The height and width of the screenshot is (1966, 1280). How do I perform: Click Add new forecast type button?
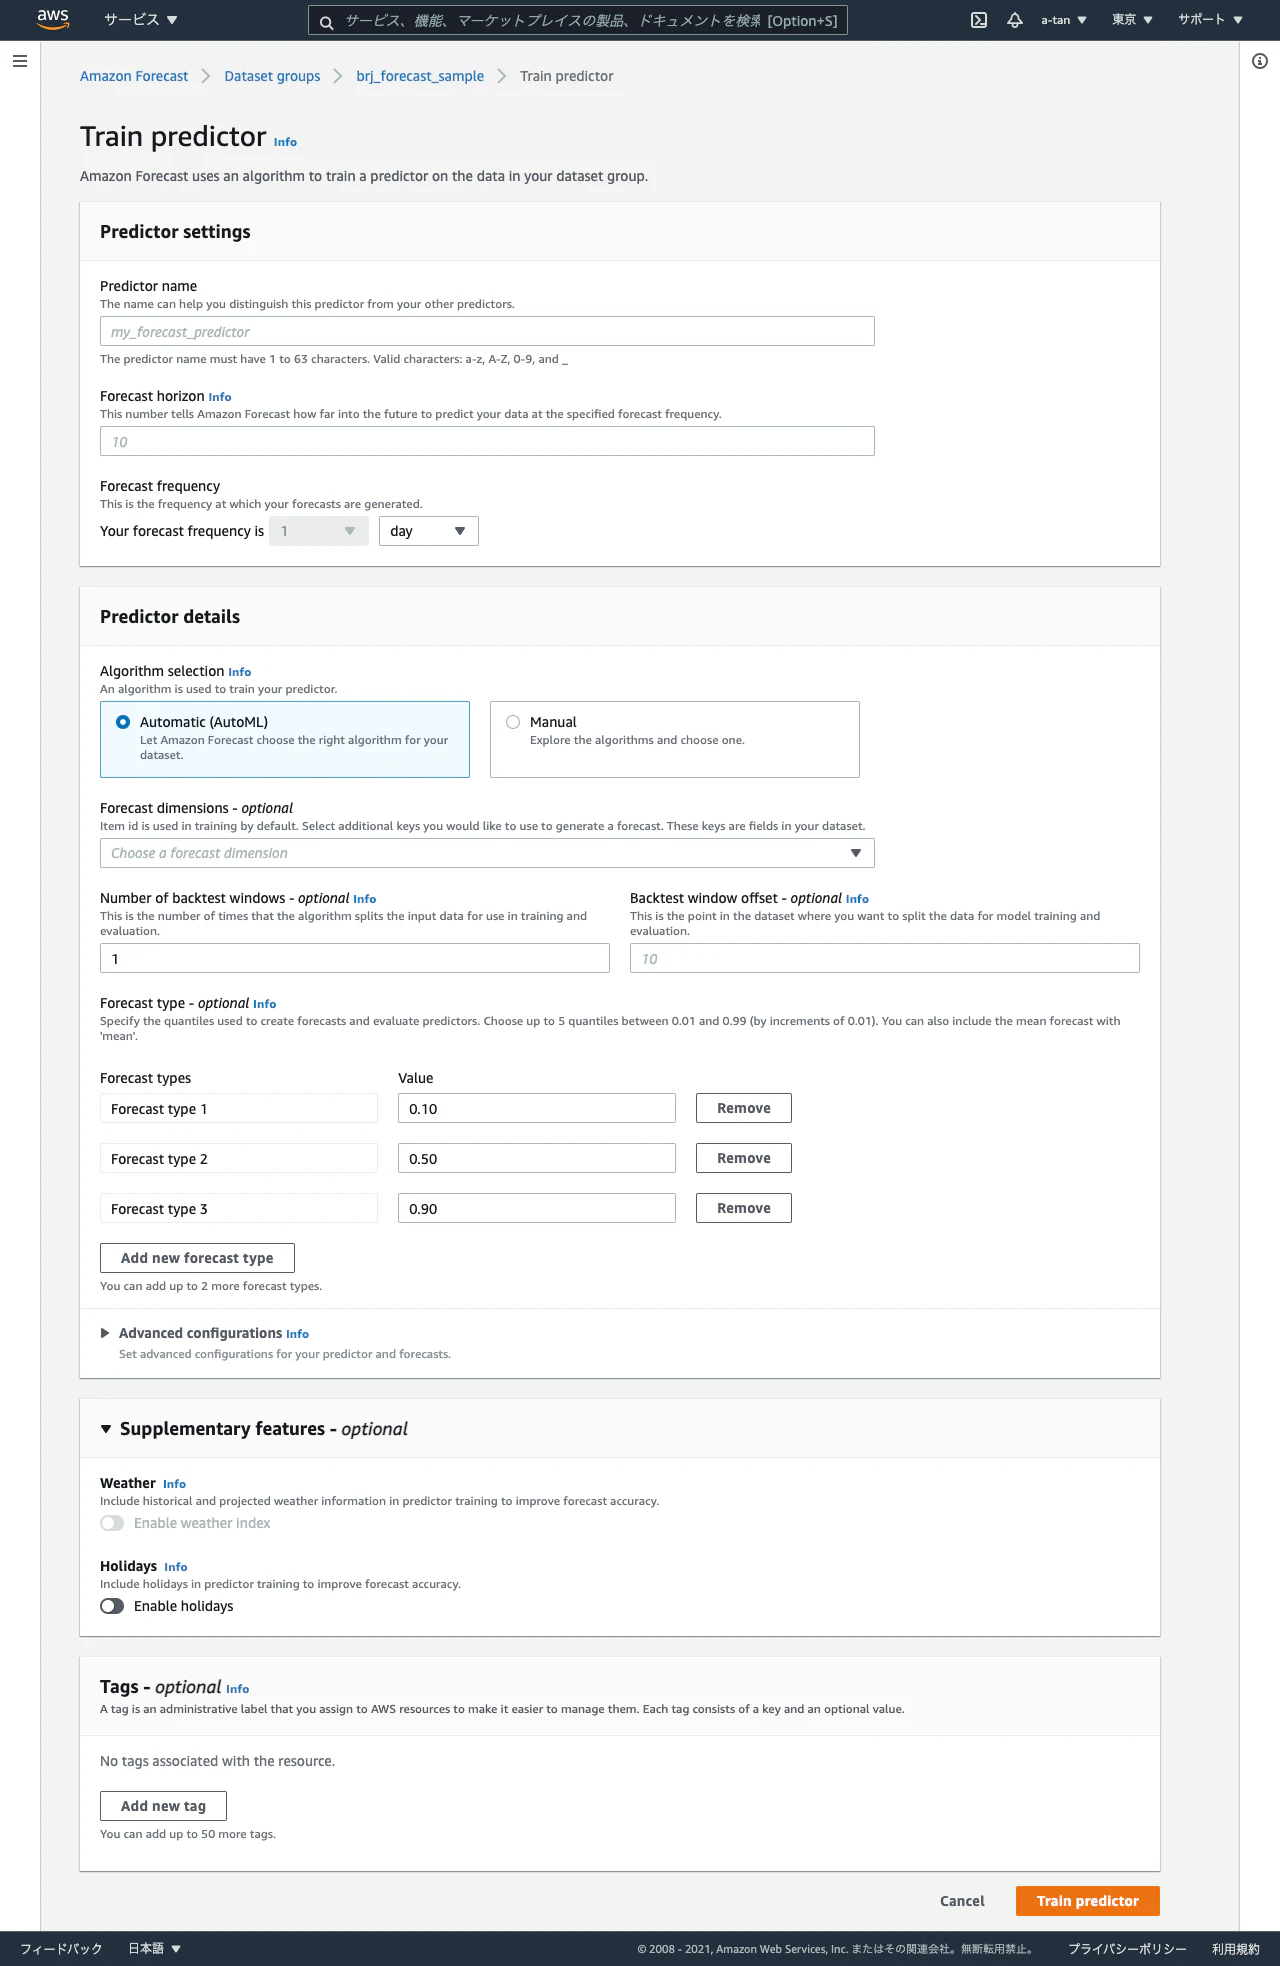[x=197, y=1258]
